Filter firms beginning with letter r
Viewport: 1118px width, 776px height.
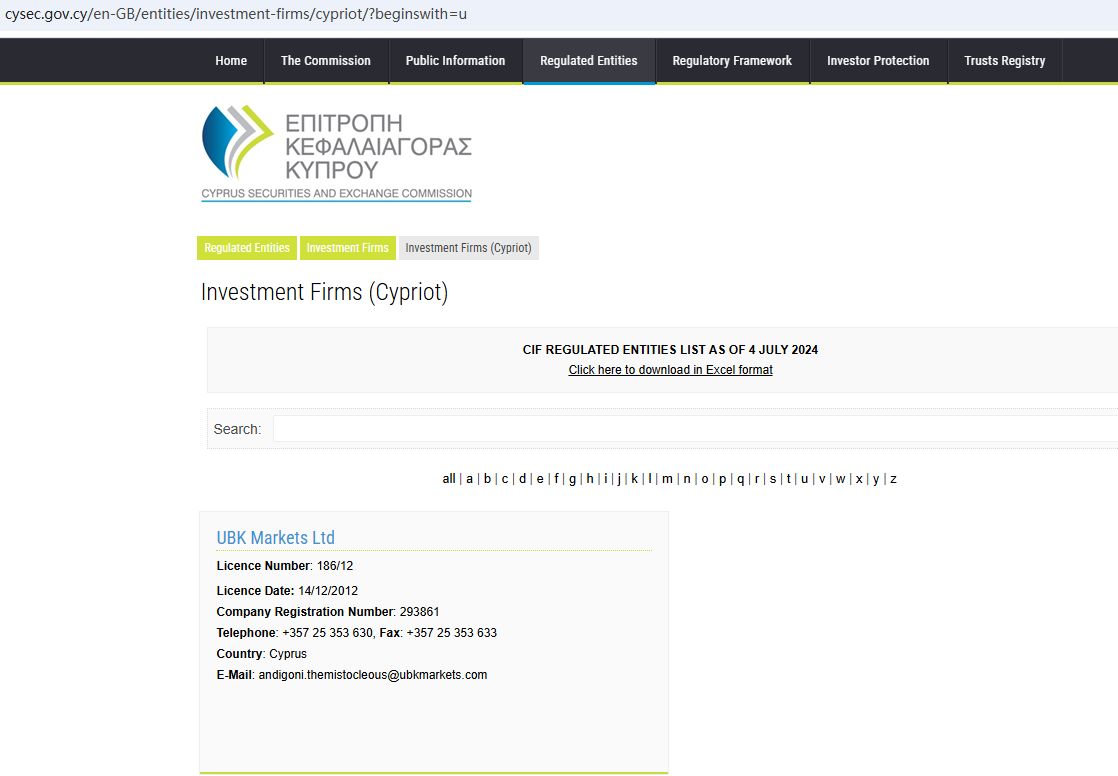(757, 479)
